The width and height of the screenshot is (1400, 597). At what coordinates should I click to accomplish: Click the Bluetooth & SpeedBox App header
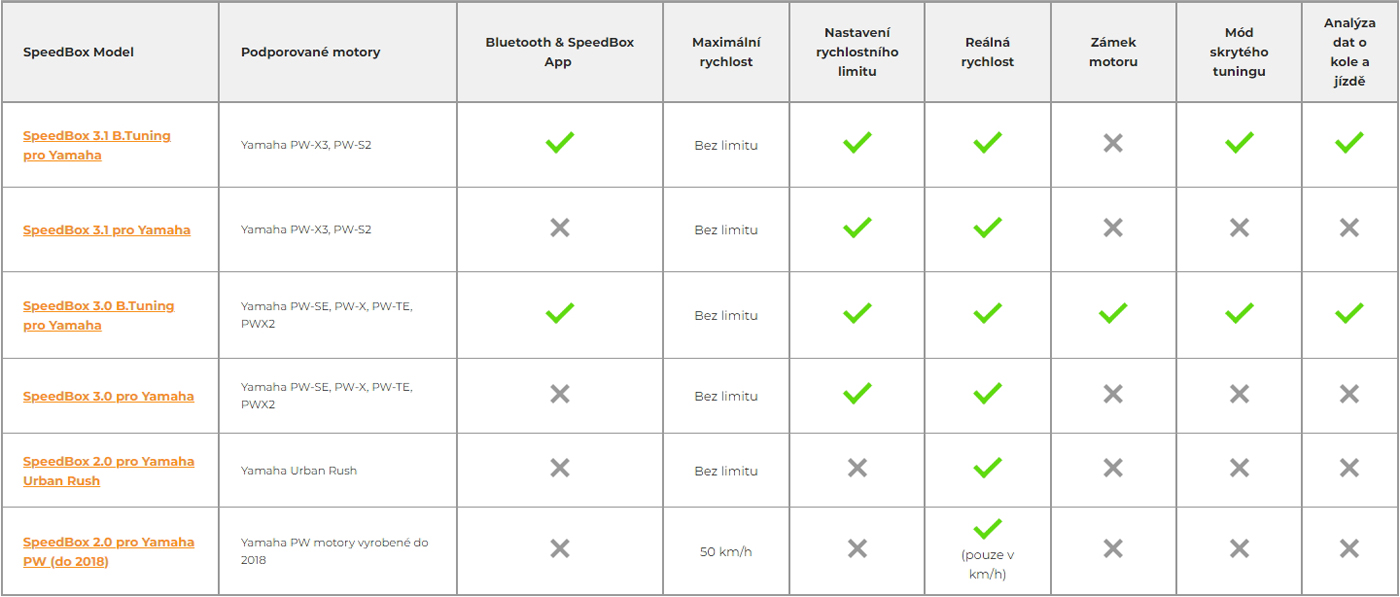560,52
